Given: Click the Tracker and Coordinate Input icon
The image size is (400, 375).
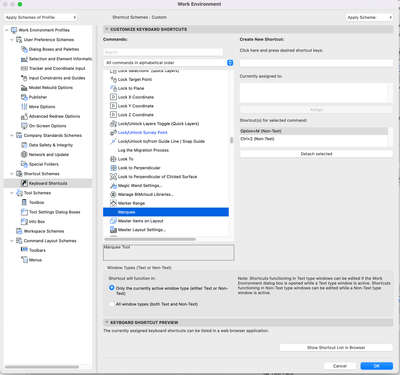Looking at the screenshot, I should point(24,68).
